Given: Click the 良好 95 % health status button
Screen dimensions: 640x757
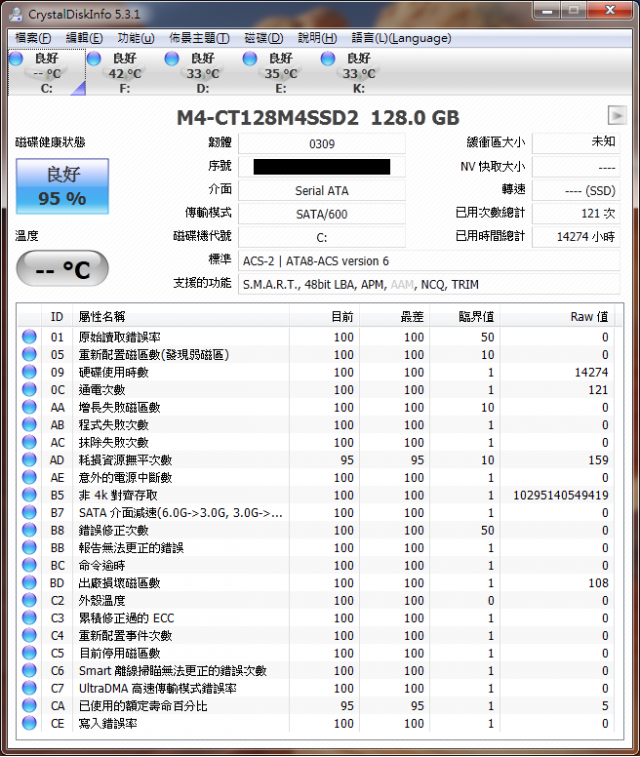Looking at the screenshot, I should point(62,186).
